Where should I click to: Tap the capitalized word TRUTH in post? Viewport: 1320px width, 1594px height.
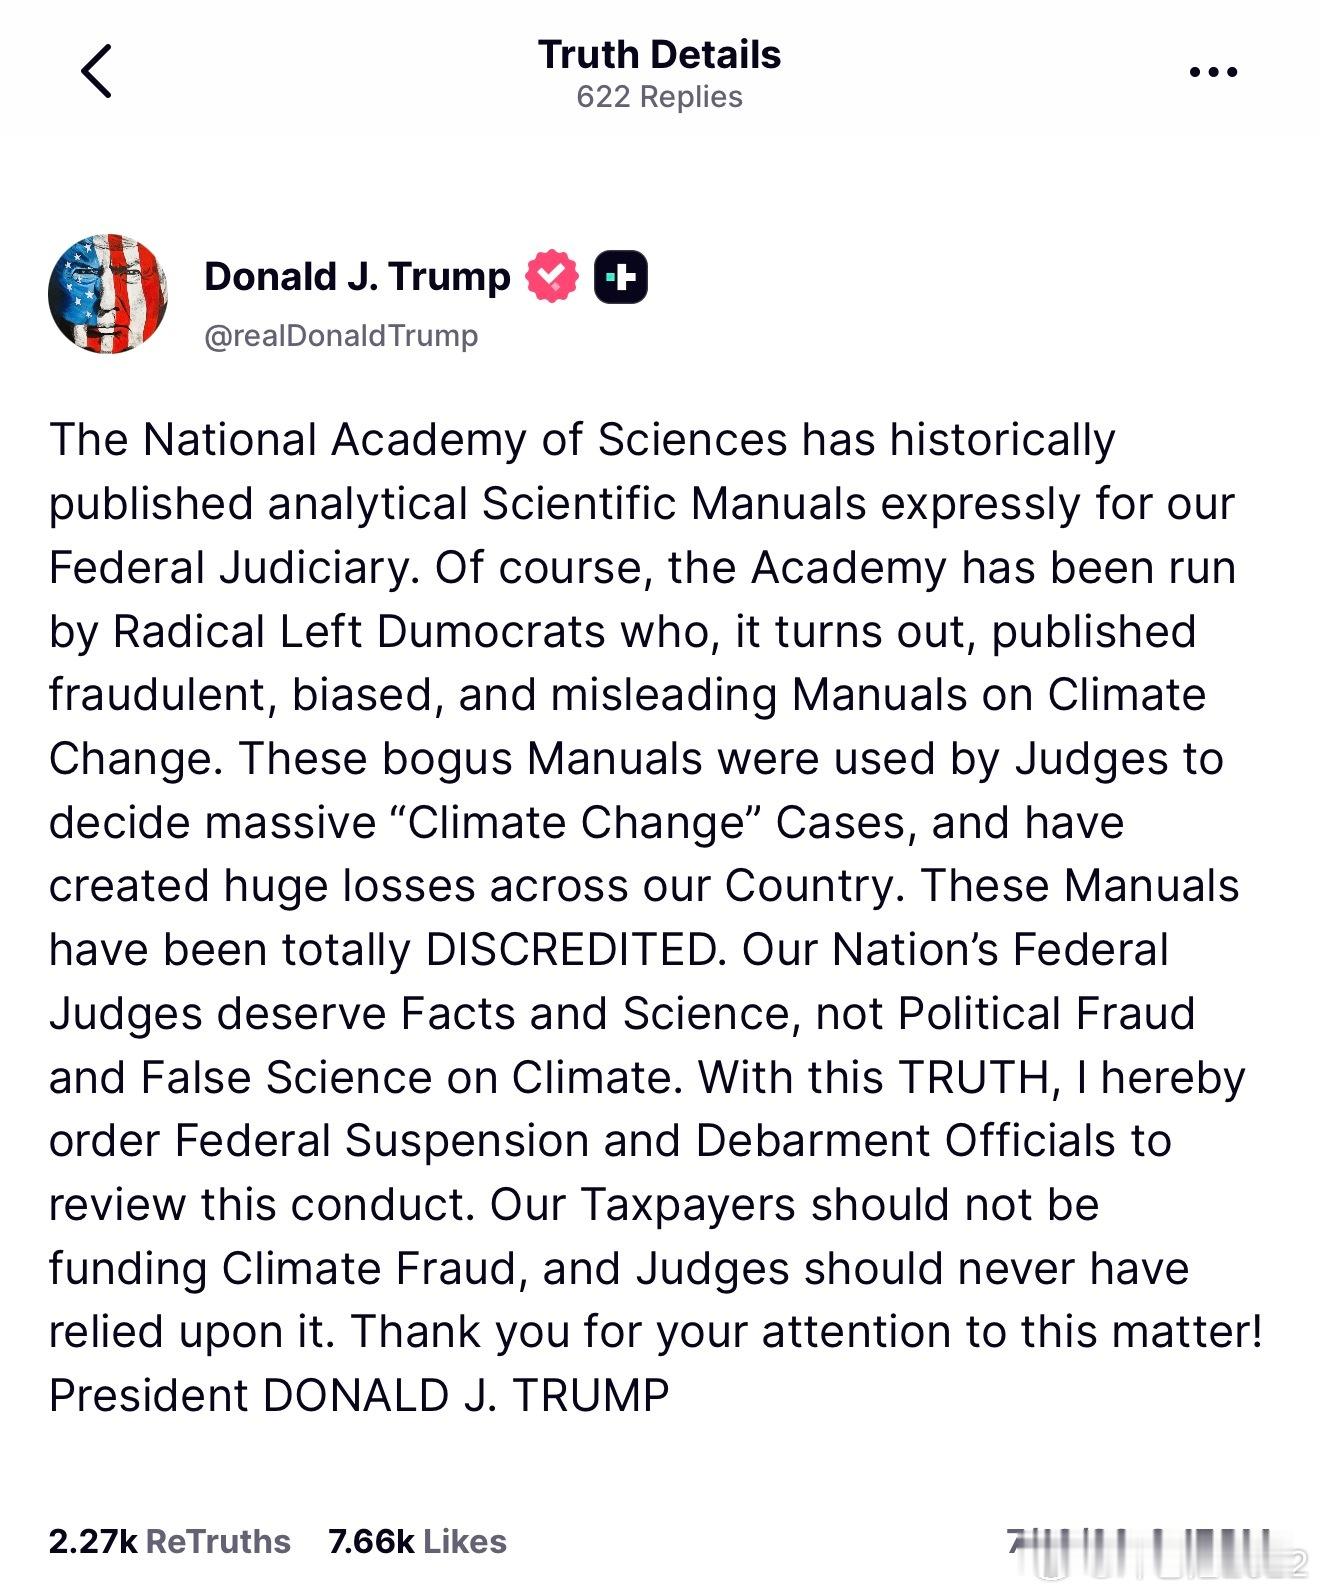coord(973,1078)
